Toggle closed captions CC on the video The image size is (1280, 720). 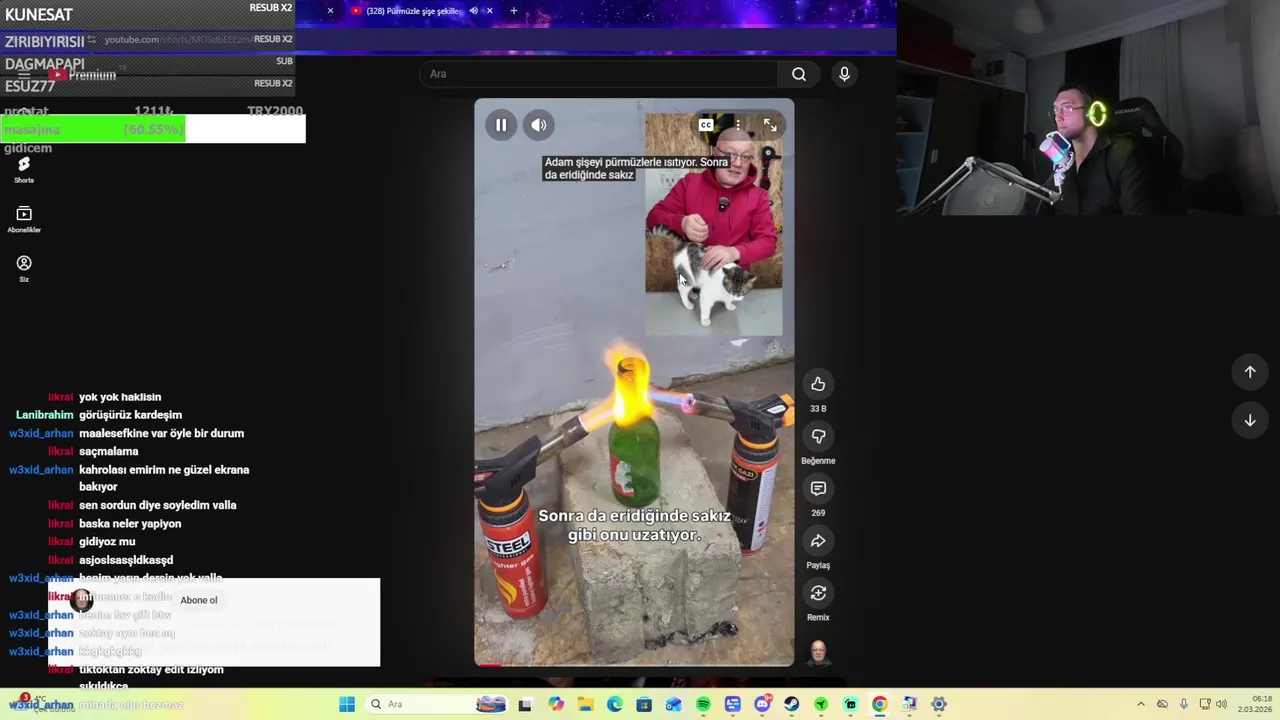[706, 125]
